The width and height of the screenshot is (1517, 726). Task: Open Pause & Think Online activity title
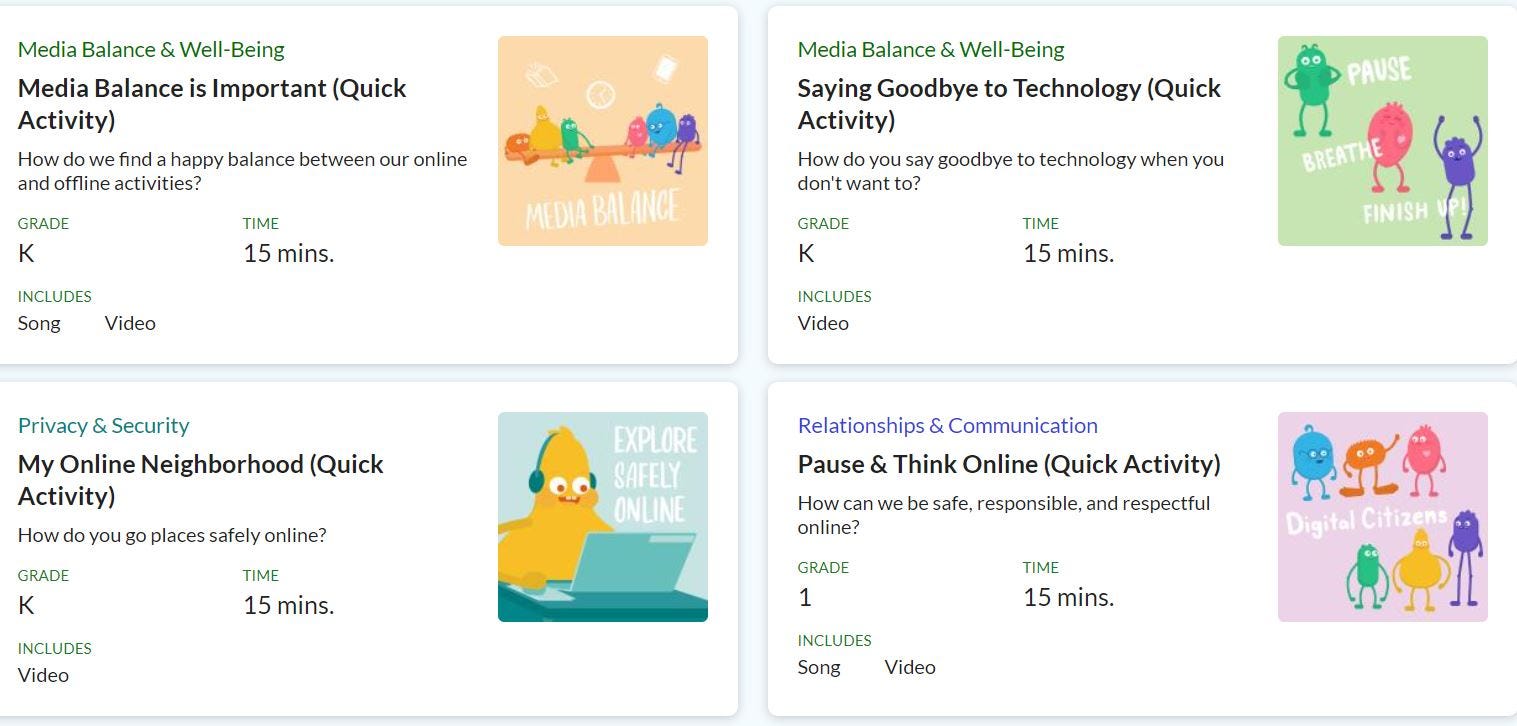[1009, 464]
